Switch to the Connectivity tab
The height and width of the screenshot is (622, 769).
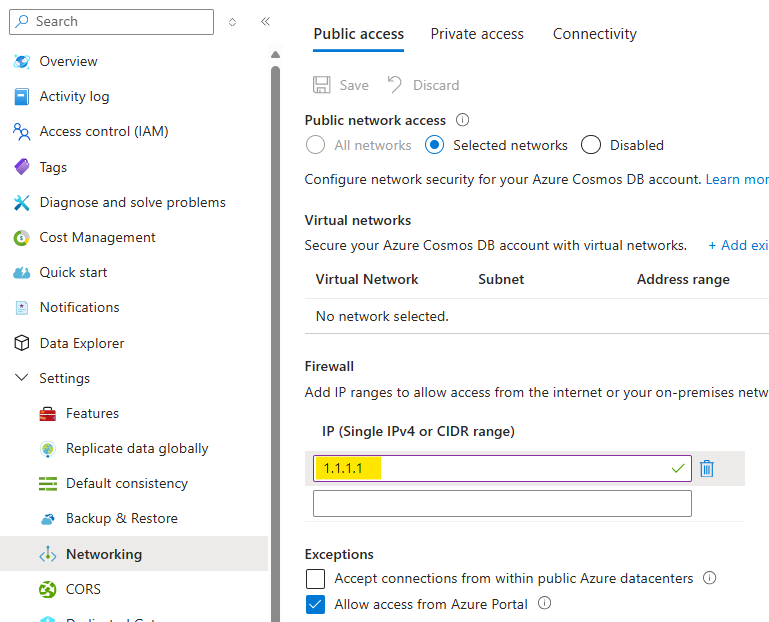(x=595, y=34)
